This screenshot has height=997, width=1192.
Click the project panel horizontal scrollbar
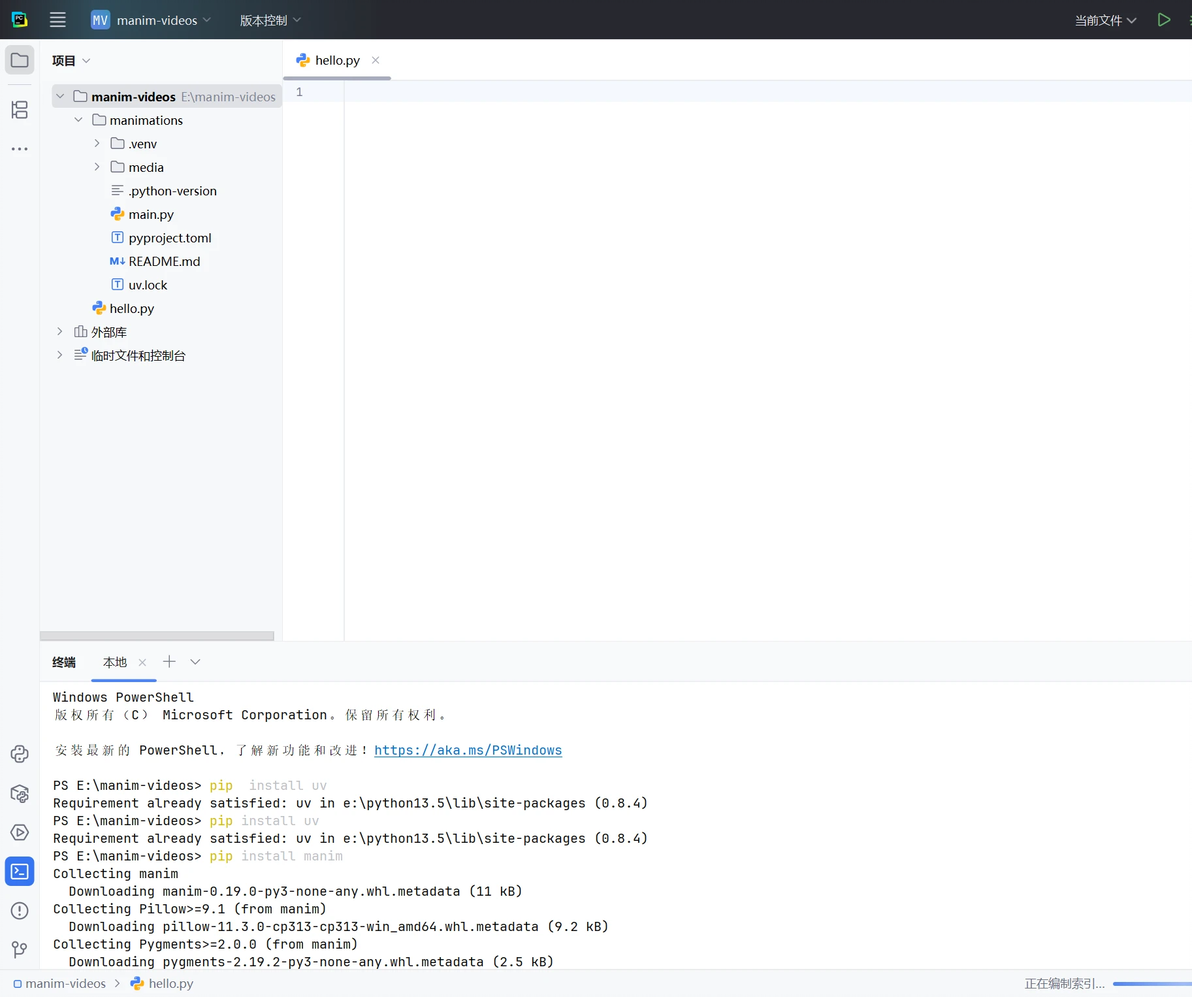(x=157, y=636)
